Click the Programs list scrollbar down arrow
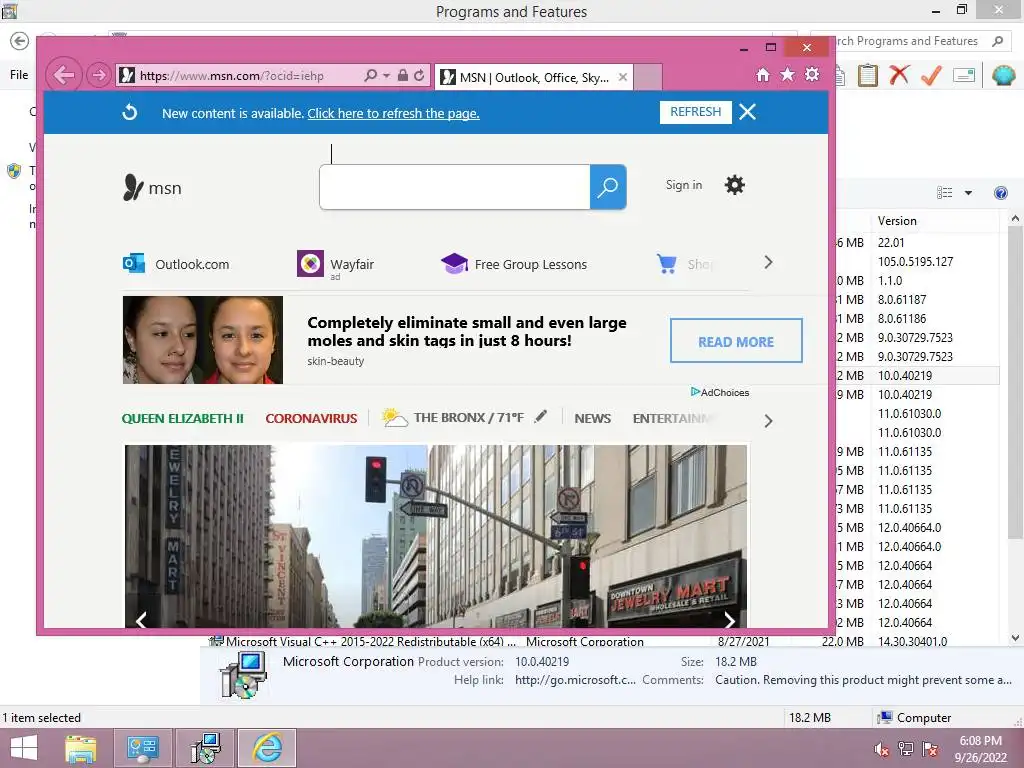The height and width of the screenshot is (768, 1024). 1016,638
